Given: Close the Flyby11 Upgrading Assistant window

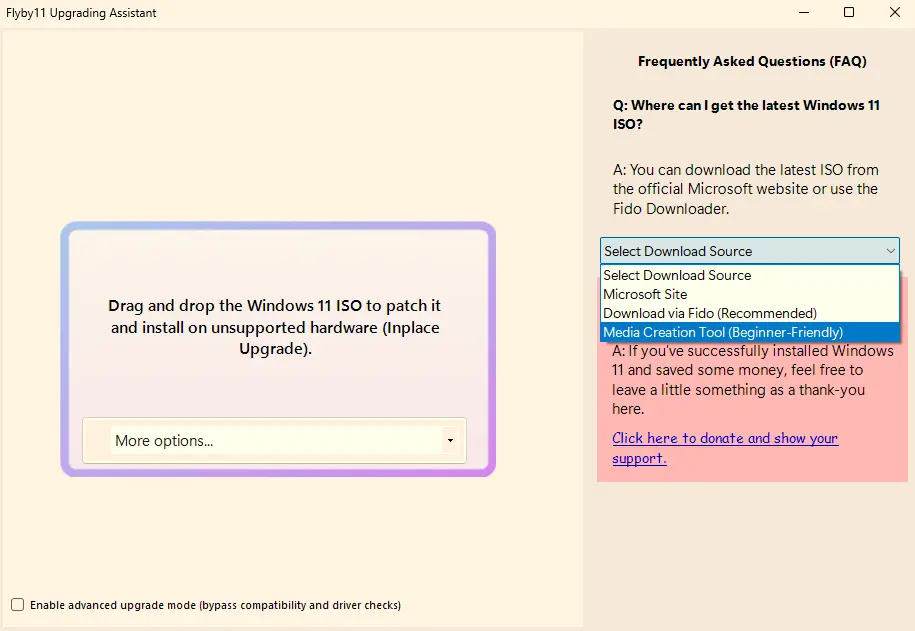Looking at the screenshot, I should pos(895,12).
